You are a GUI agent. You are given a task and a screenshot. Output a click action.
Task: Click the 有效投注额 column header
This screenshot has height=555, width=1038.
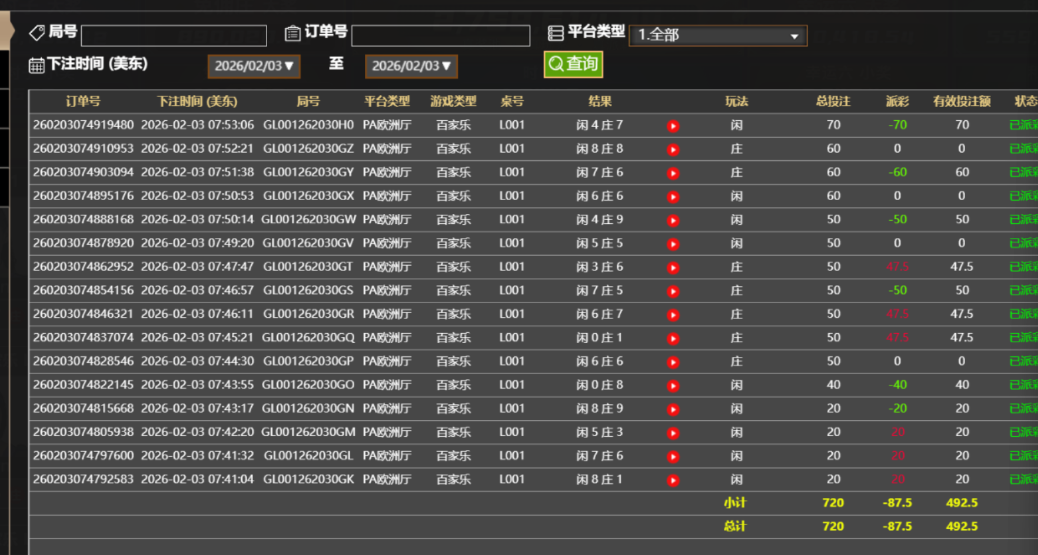[961, 102]
